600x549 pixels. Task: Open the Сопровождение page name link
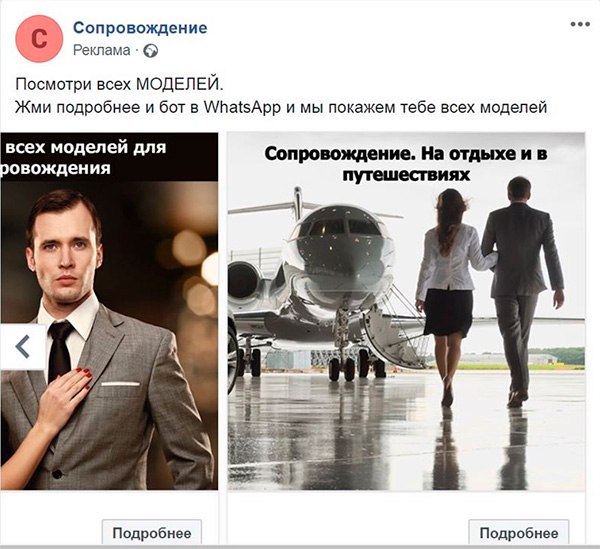click(140, 28)
